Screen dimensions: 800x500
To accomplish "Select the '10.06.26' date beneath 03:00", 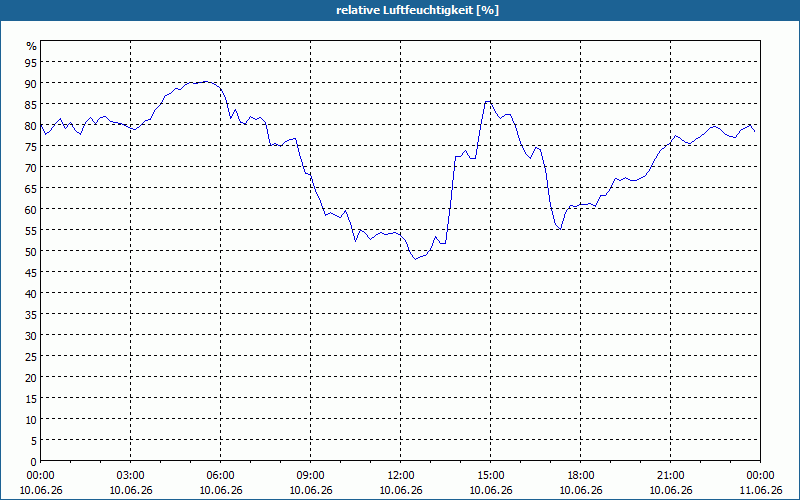I will point(131,490).
